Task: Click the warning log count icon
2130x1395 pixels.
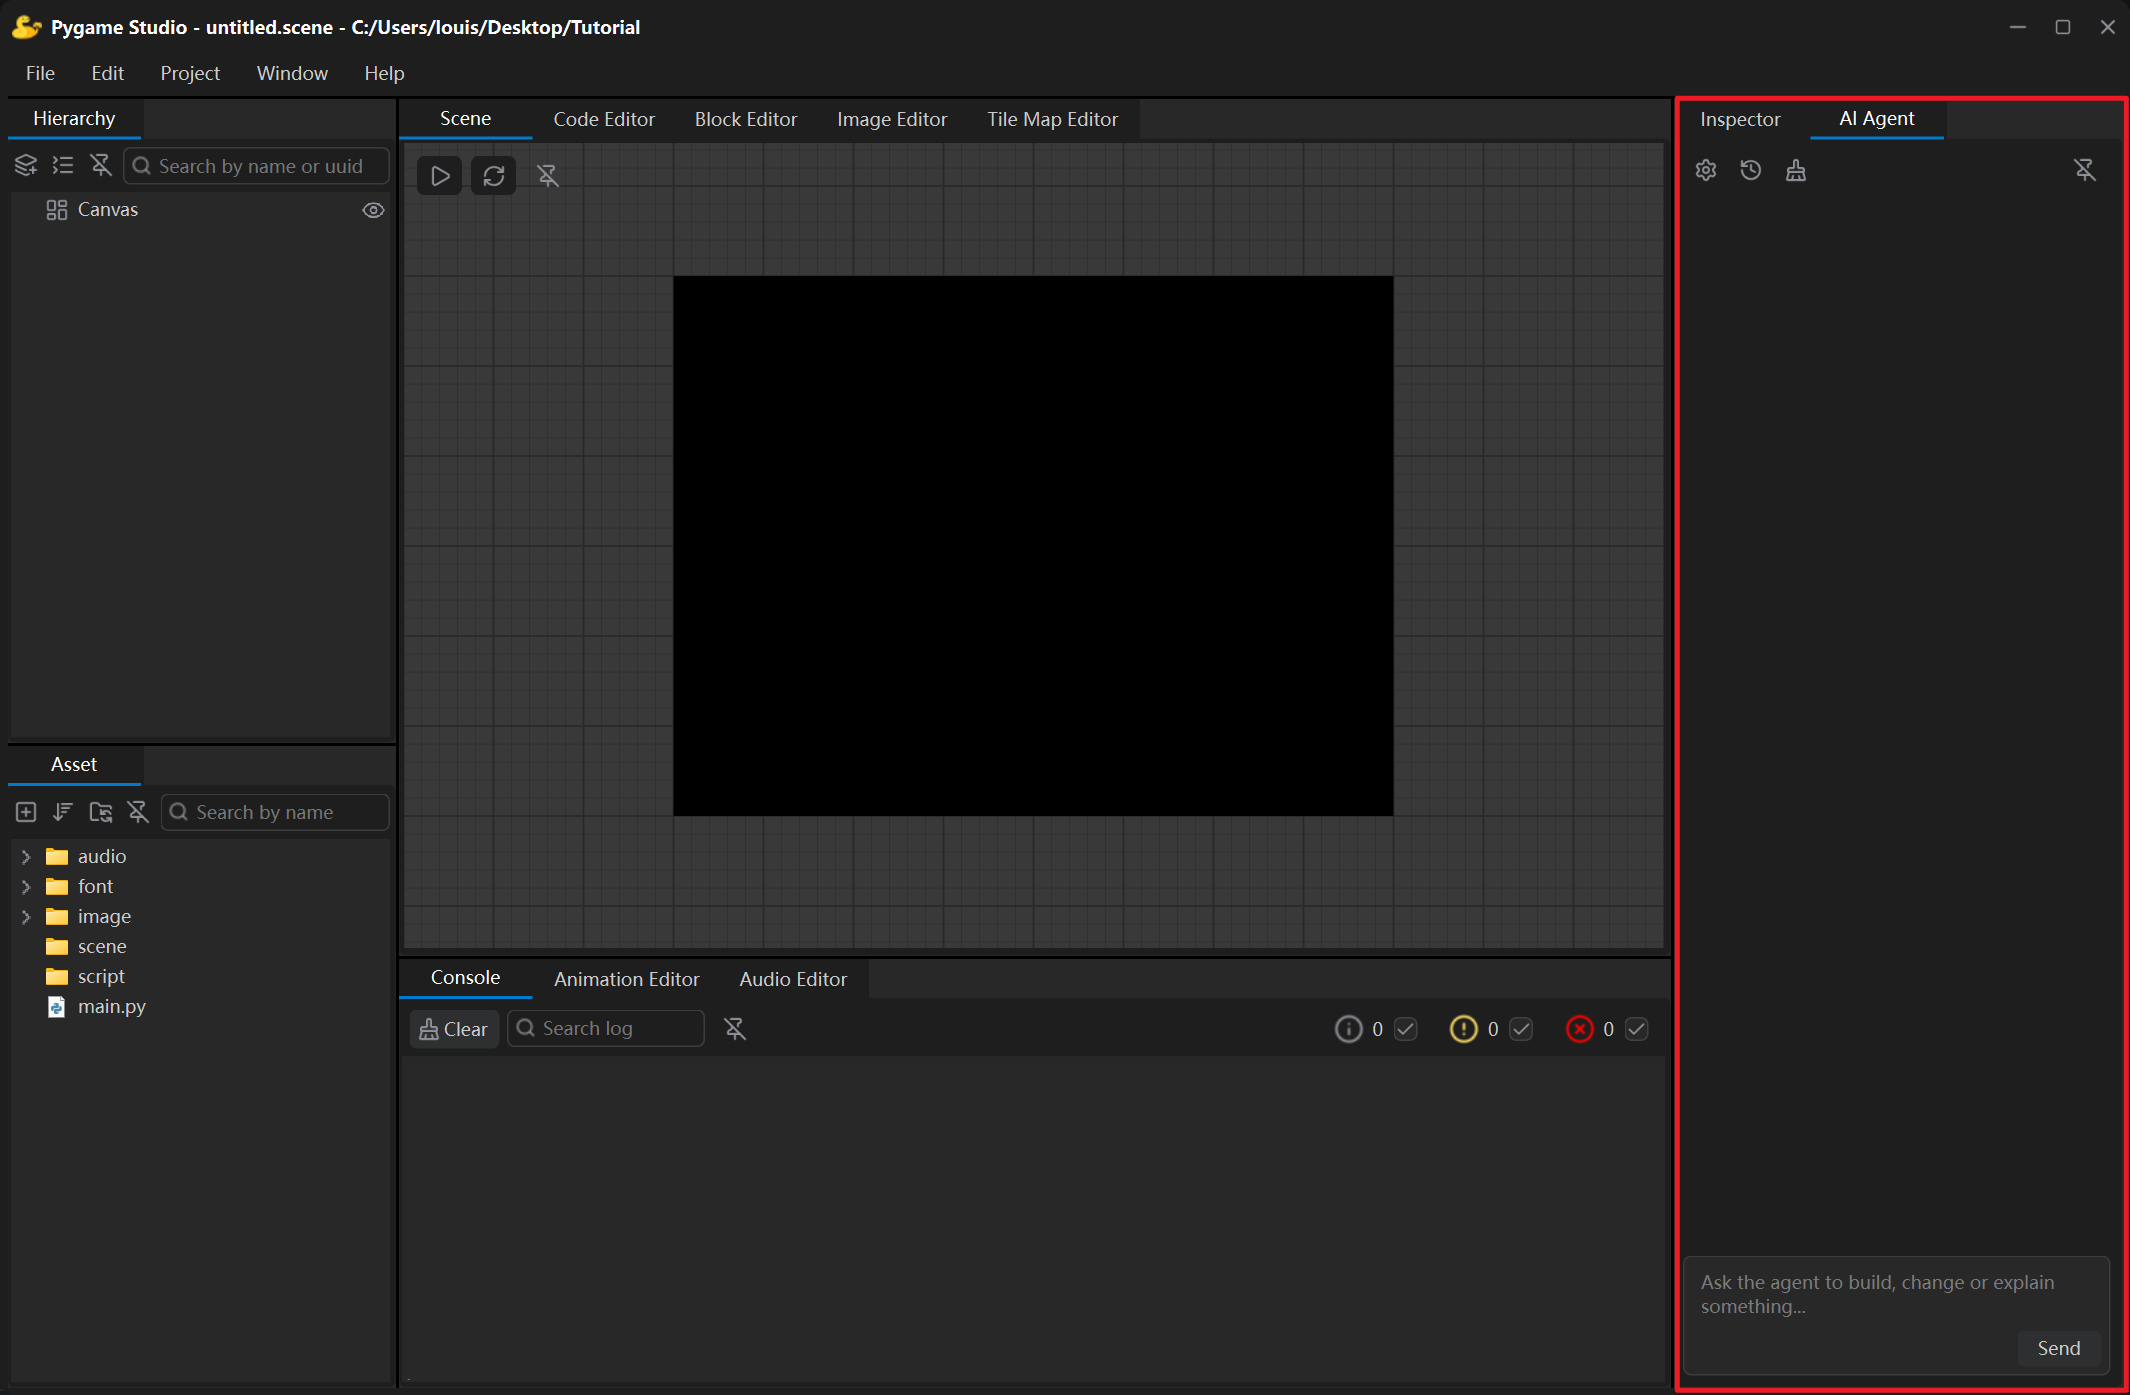Action: [1464, 1029]
